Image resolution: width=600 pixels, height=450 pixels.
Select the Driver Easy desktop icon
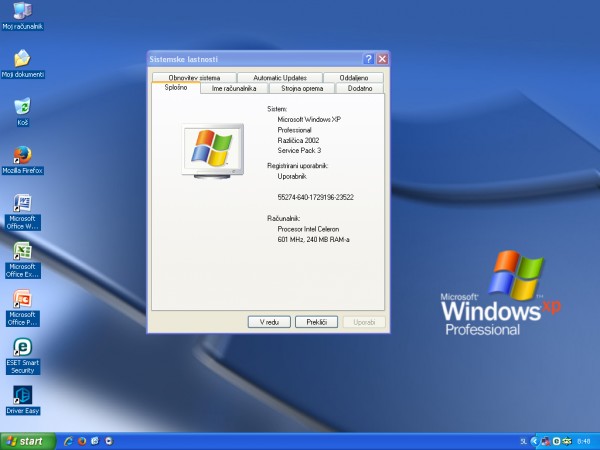[x=23, y=400]
